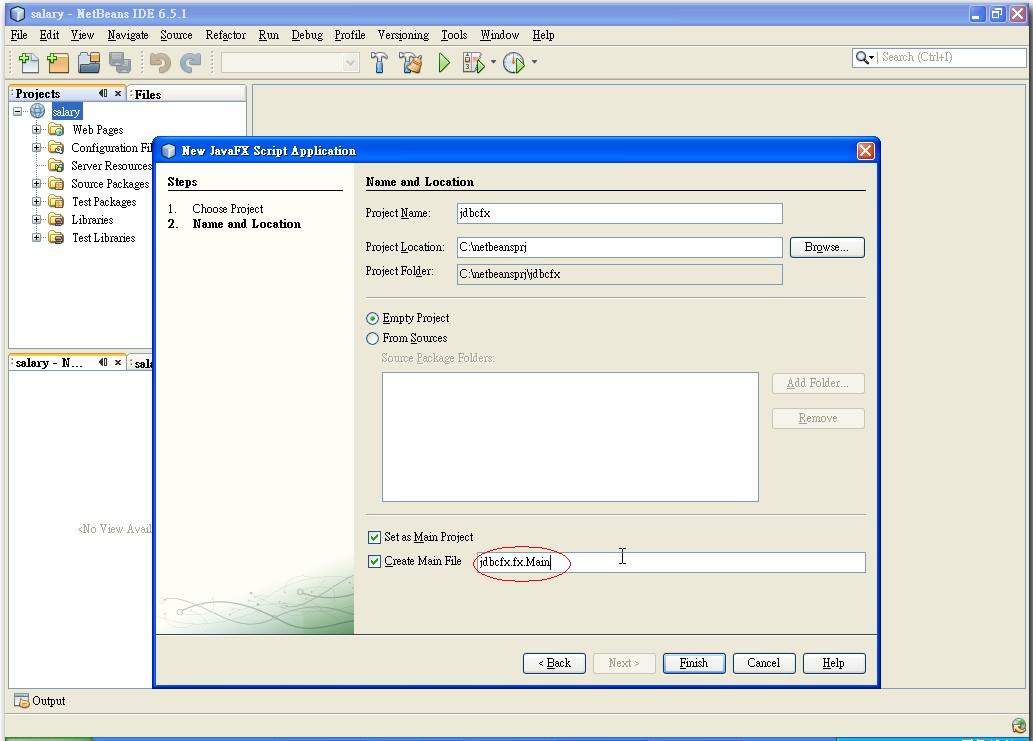Image resolution: width=1033 pixels, height=741 pixels.
Task: Click the Output window icon
Action: pyautogui.click(x=22, y=701)
